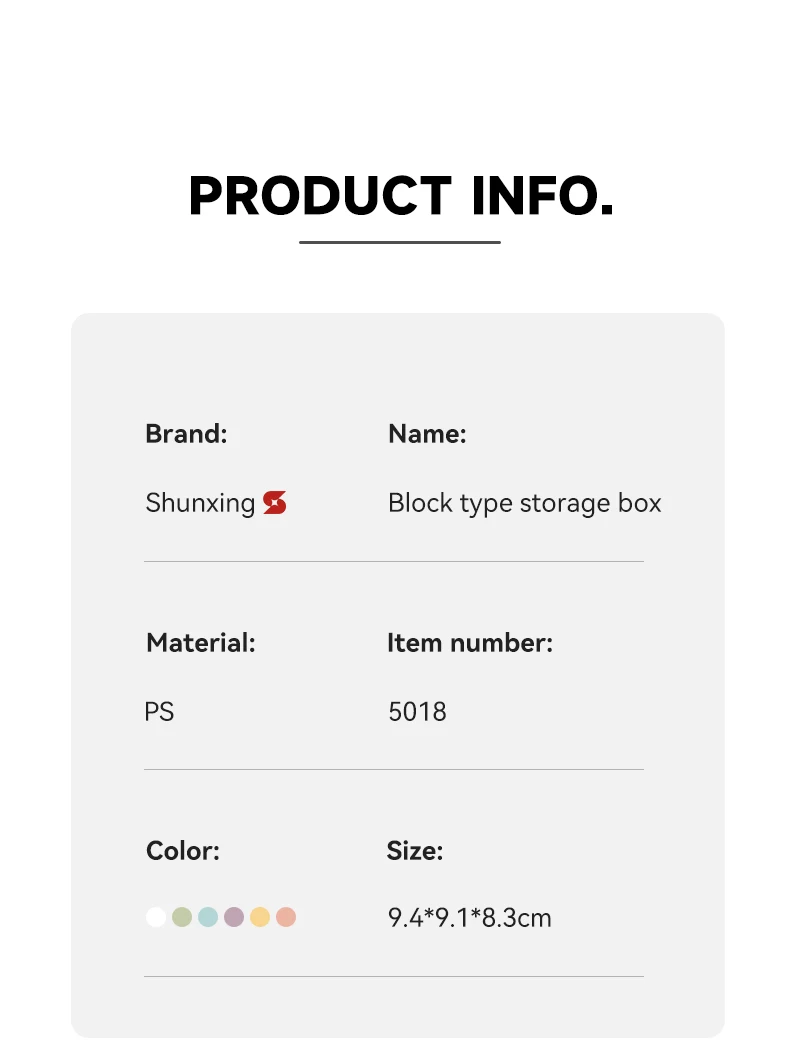
Task: Click the Material: label
Action: point(200,643)
